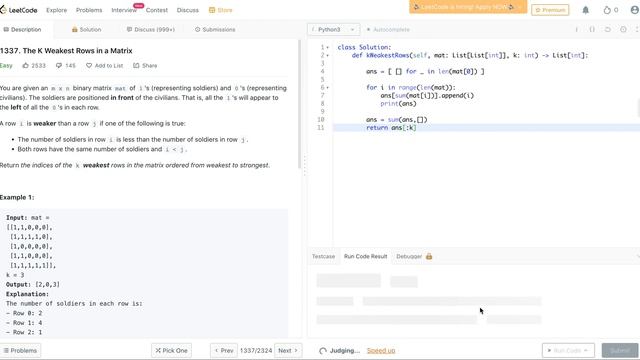Switch to the Discuss (999+) tab

point(151,29)
